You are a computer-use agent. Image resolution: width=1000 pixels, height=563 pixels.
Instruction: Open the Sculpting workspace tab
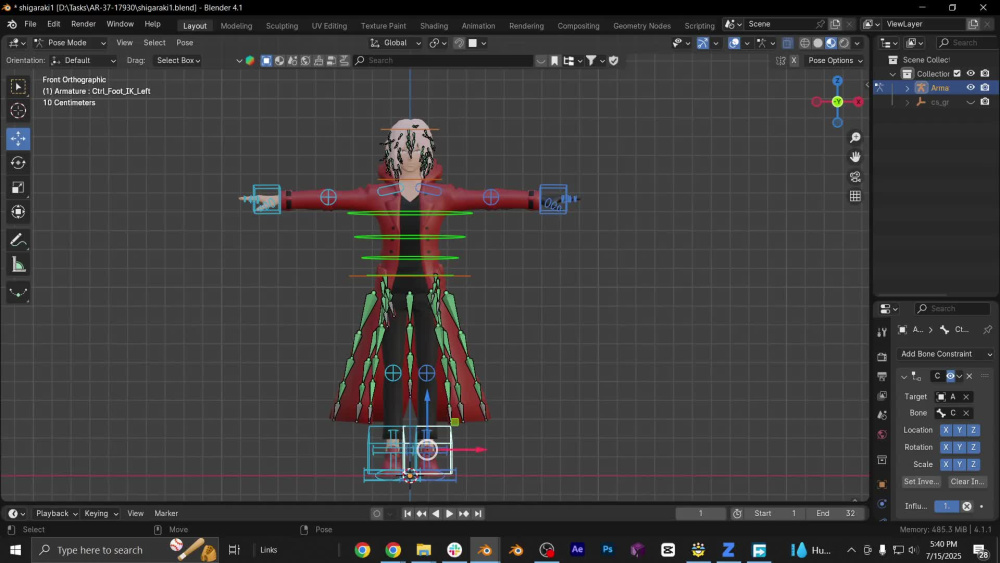(x=282, y=26)
